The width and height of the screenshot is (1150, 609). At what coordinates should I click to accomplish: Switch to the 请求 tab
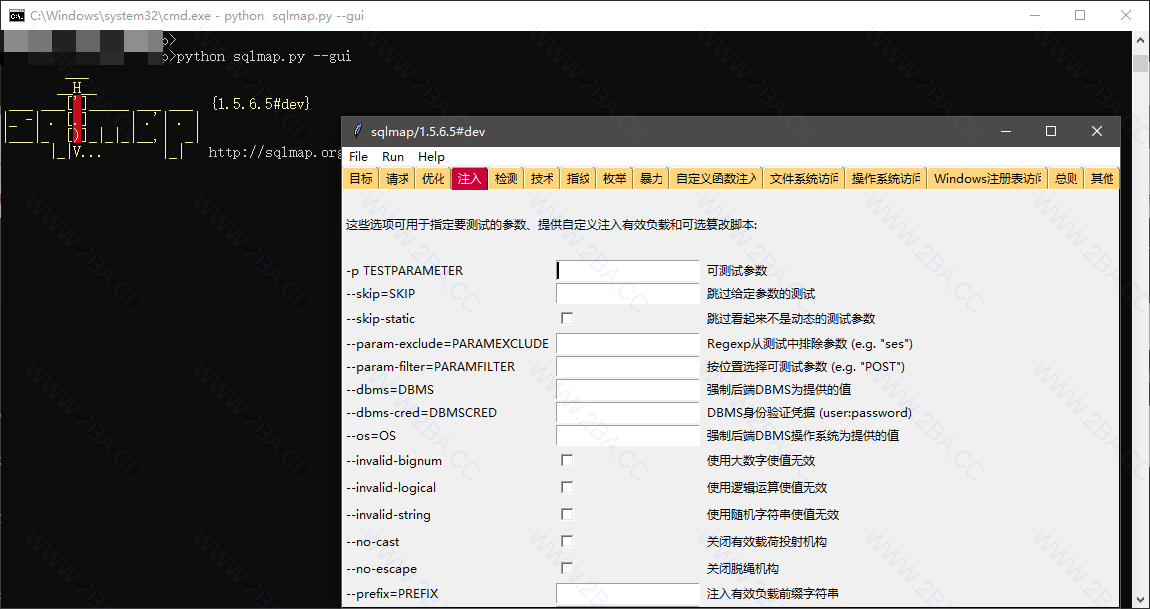[x=397, y=178]
